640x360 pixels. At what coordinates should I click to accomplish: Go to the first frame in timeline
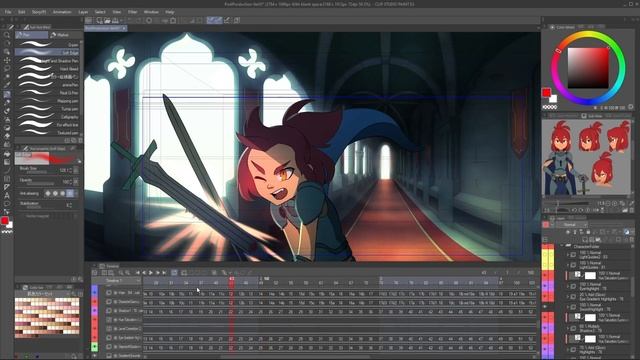pos(138,273)
